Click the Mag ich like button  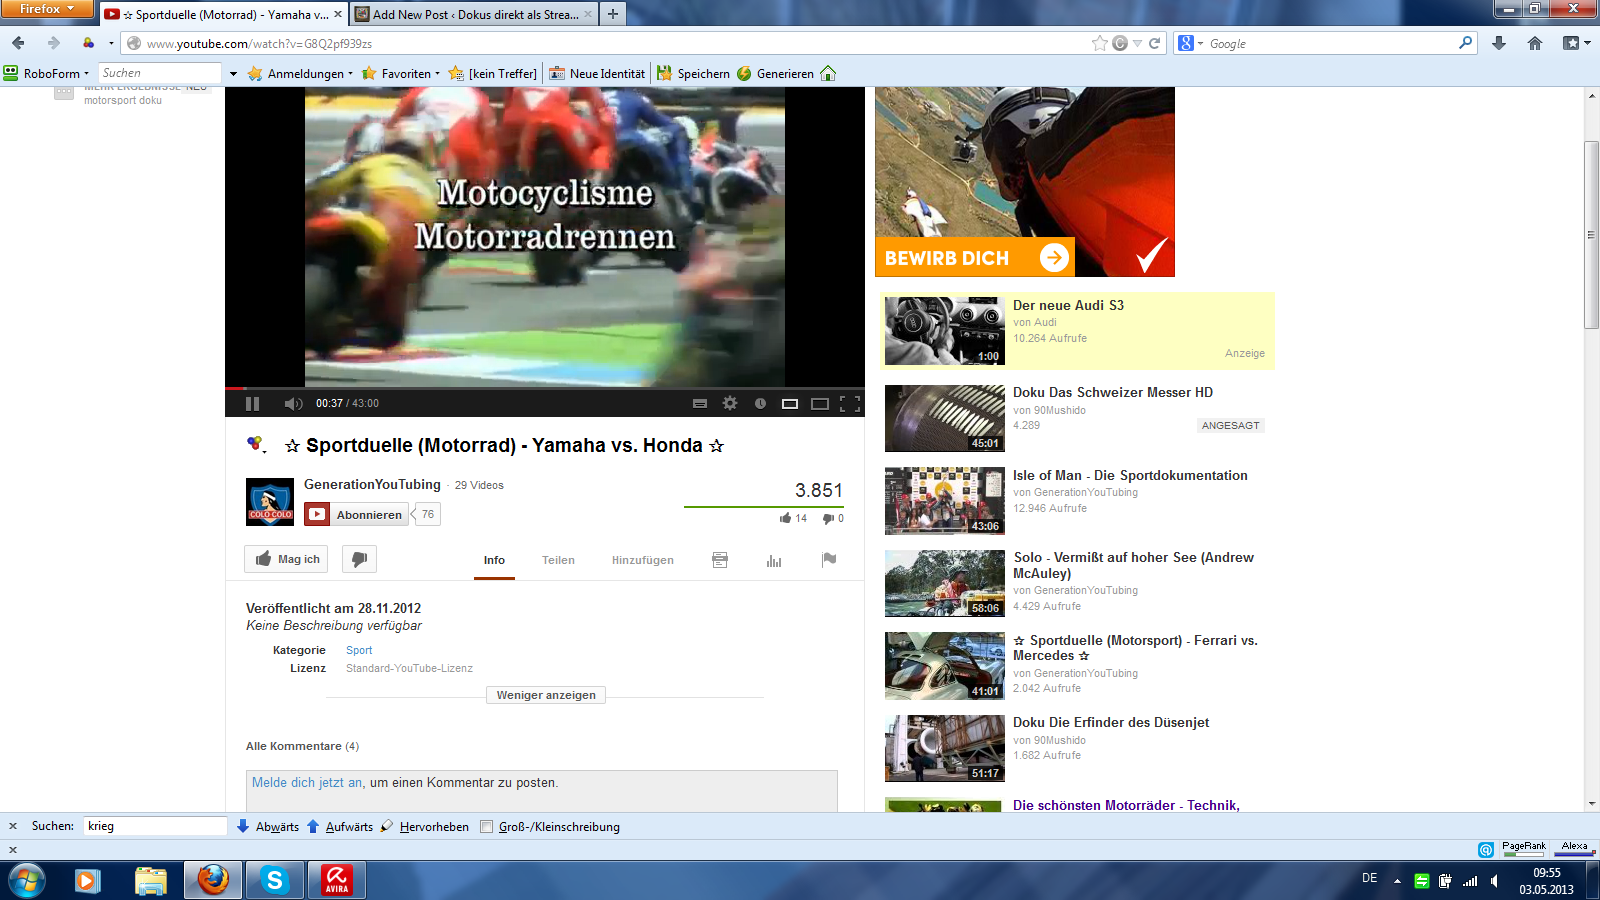pyautogui.click(x=288, y=559)
